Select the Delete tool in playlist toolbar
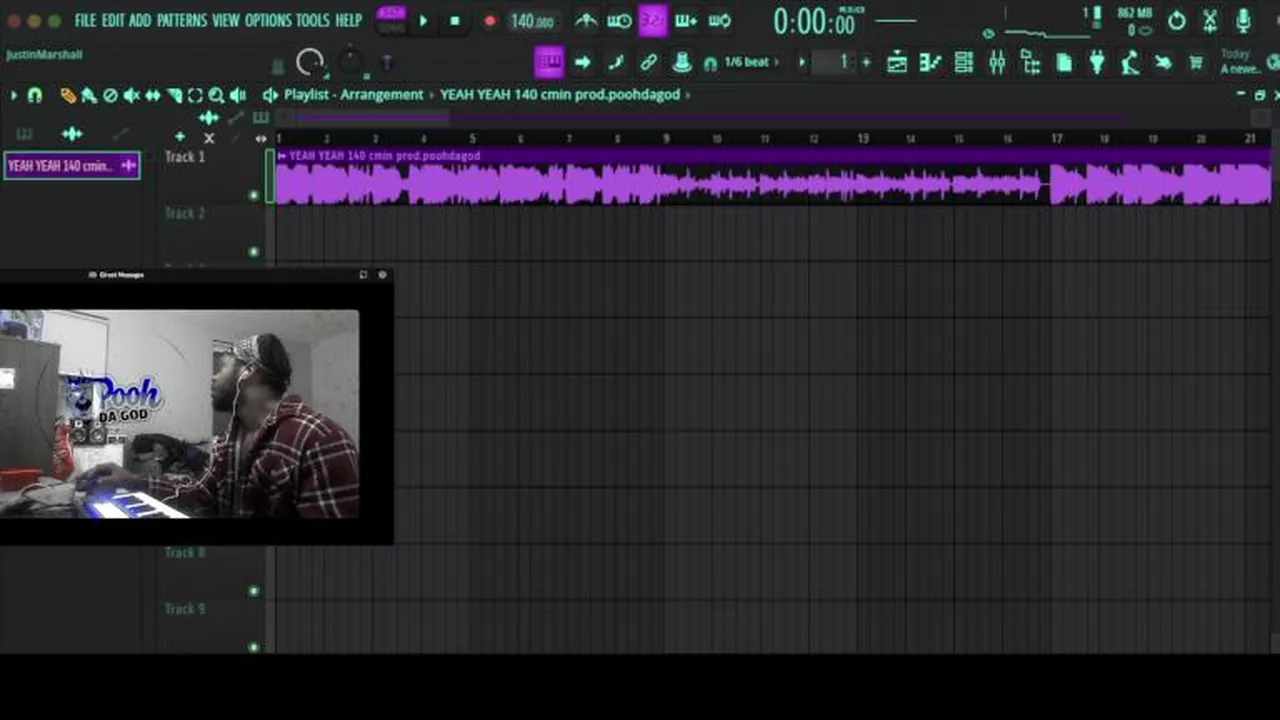 pos(110,95)
